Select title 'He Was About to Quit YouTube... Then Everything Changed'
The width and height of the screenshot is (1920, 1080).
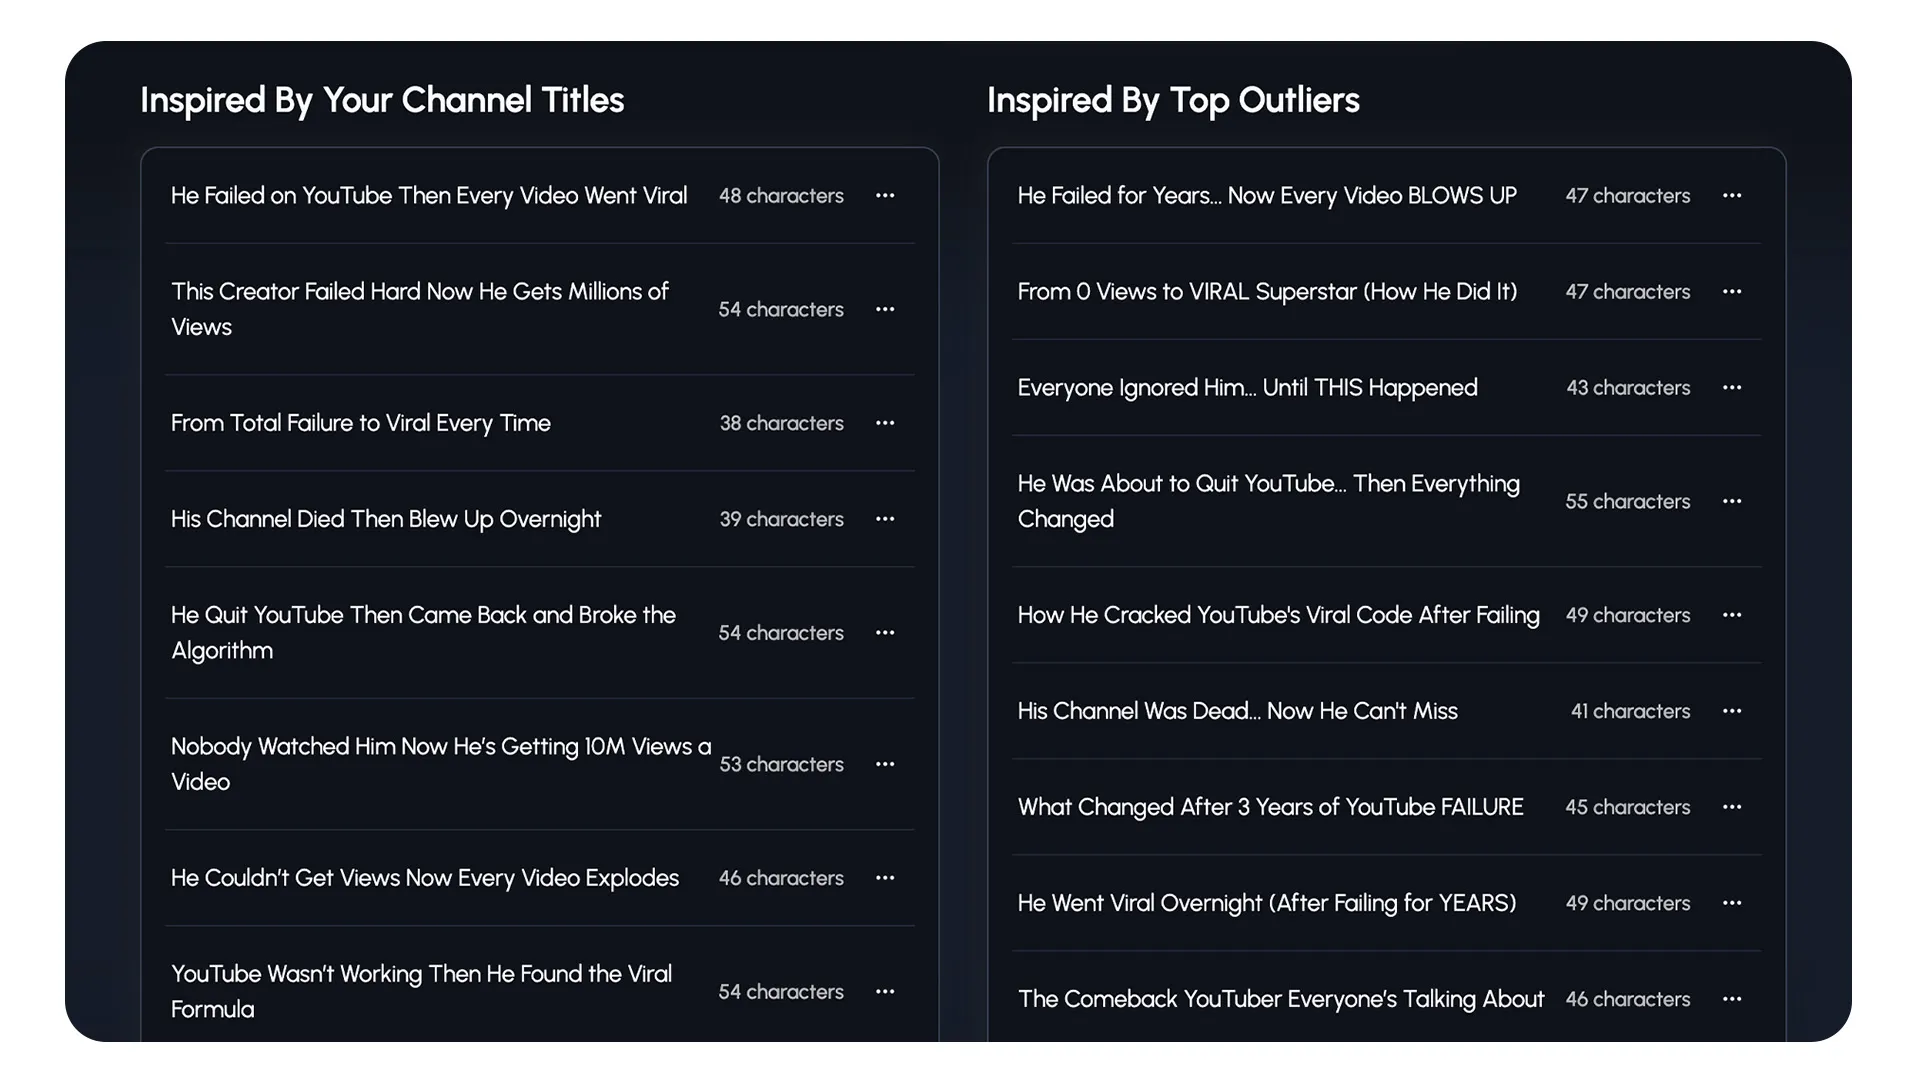[x=1268, y=501]
